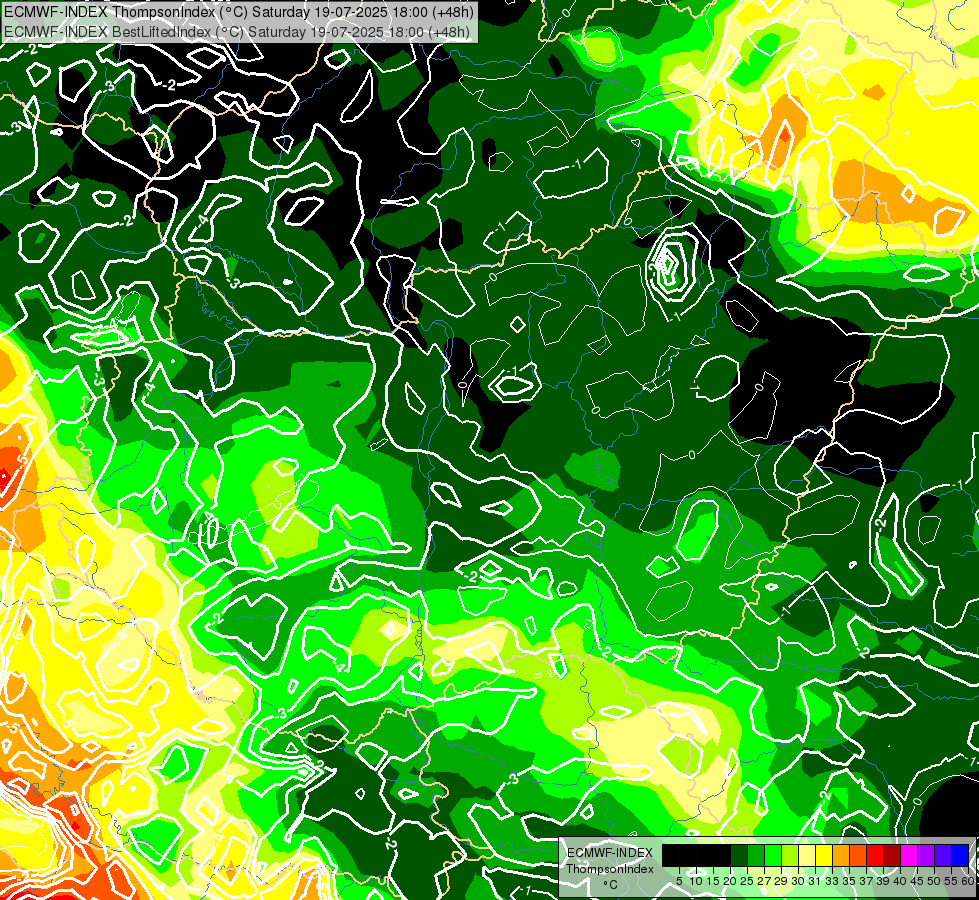The width and height of the screenshot is (979, 900).
Task: Click the legend tick value 29
Action: coord(782,881)
